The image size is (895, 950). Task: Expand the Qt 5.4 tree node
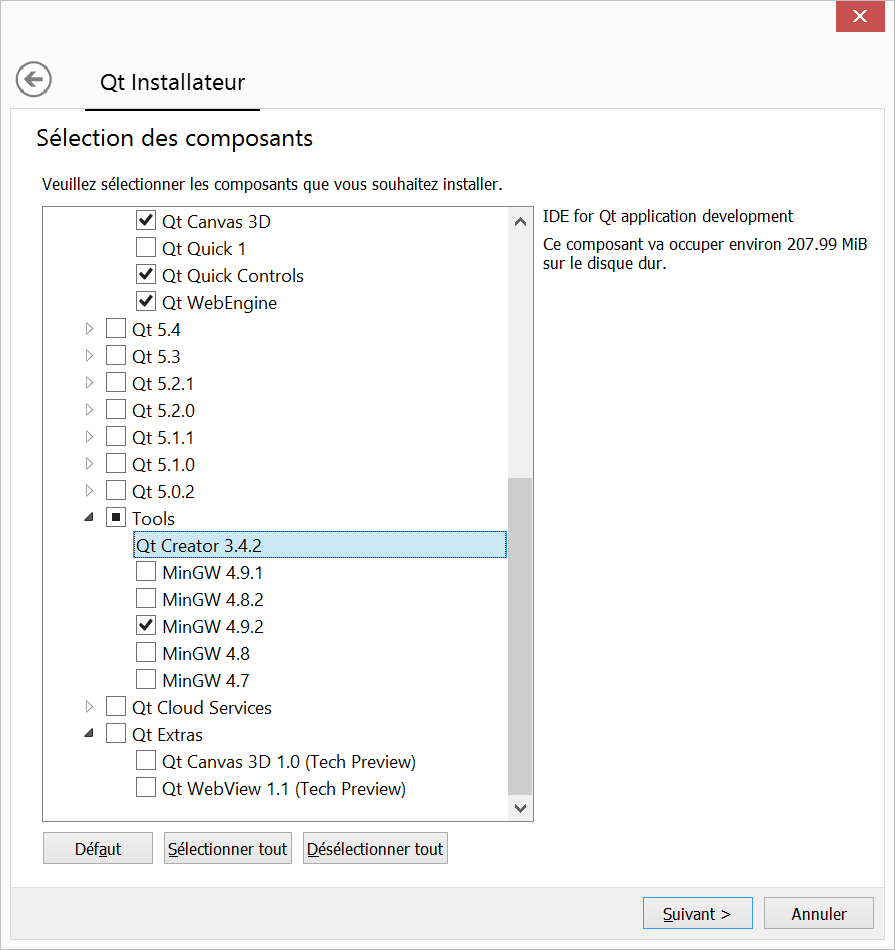point(90,329)
